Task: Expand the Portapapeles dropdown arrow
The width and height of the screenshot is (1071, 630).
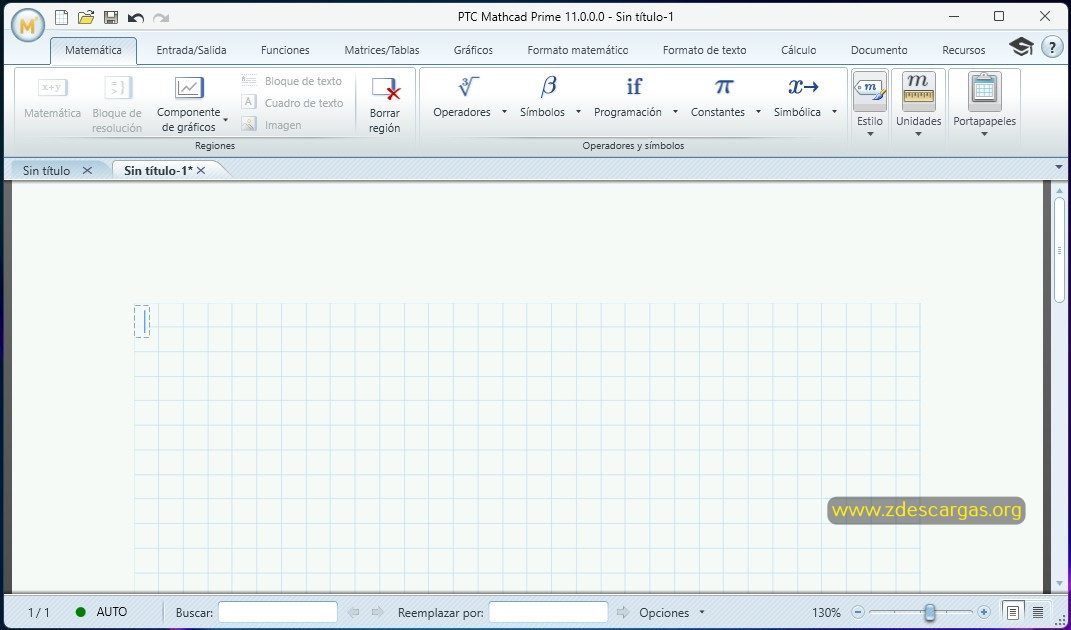Action: (x=984, y=134)
